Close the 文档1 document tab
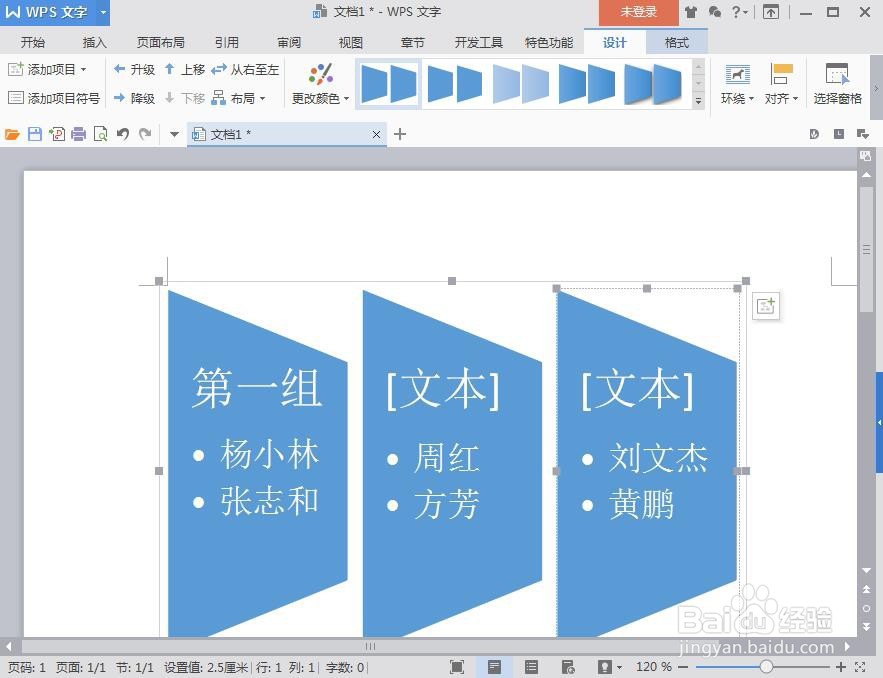The width and height of the screenshot is (883, 678). [x=376, y=135]
